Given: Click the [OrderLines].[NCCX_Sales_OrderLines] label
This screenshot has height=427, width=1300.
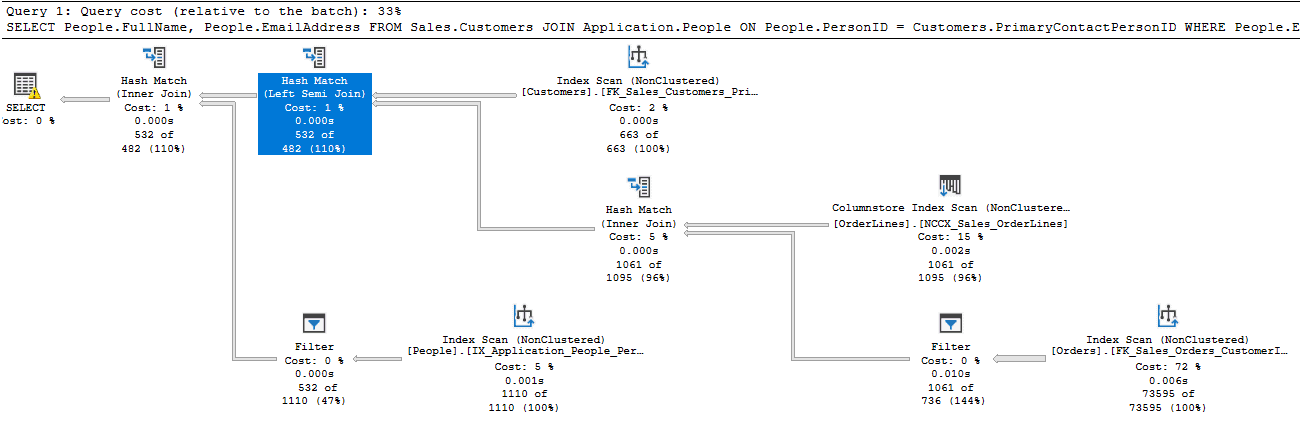Looking at the screenshot, I should coord(950,223).
